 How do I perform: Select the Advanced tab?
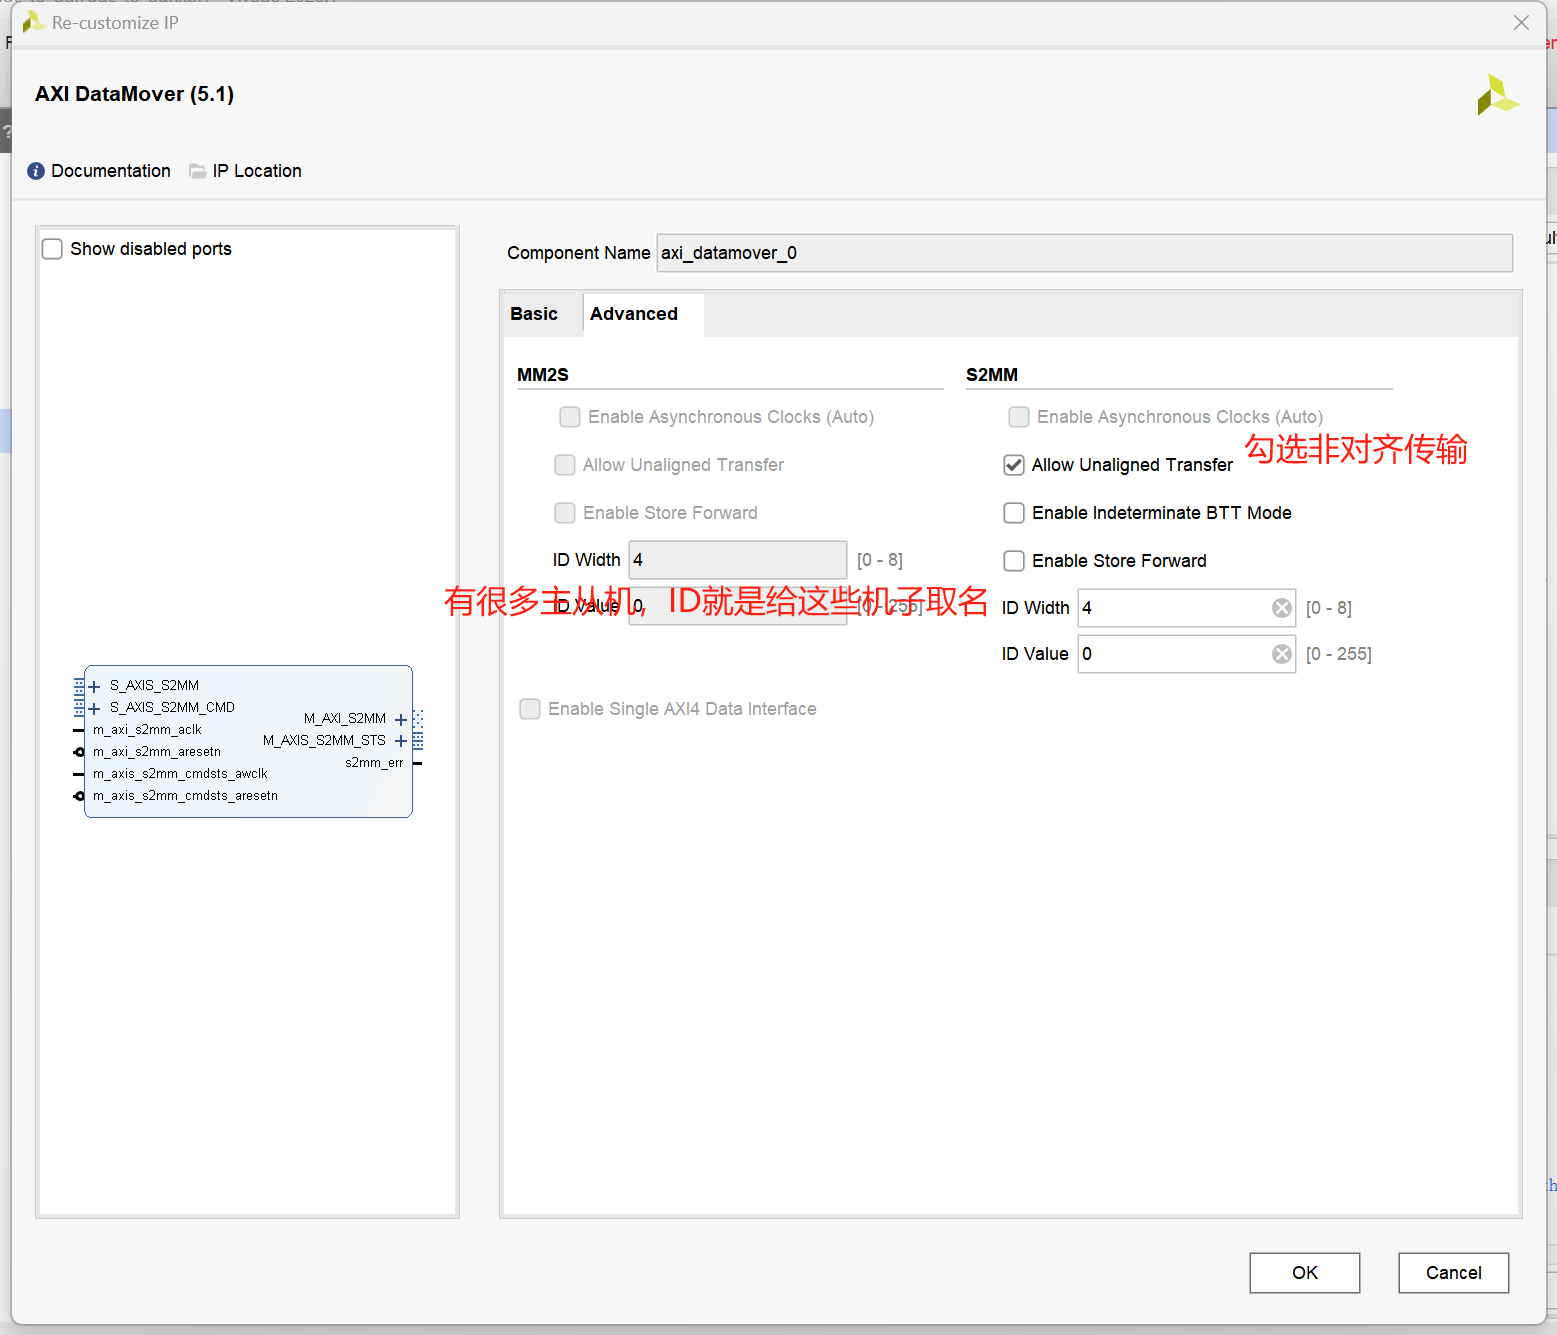[633, 313]
